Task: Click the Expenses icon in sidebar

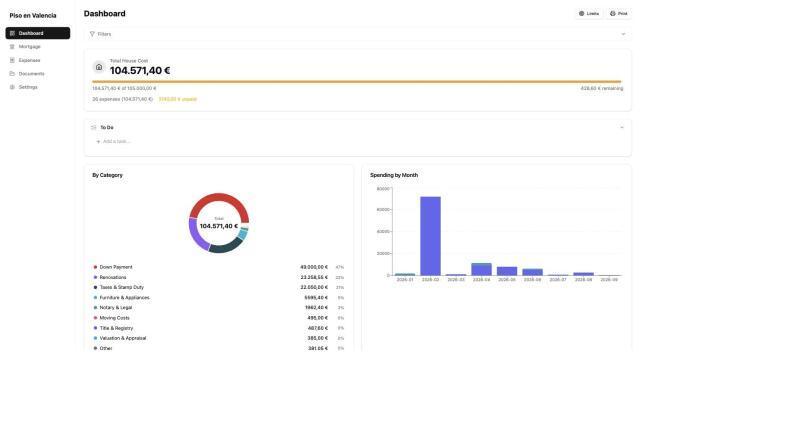Action: pos(12,60)
